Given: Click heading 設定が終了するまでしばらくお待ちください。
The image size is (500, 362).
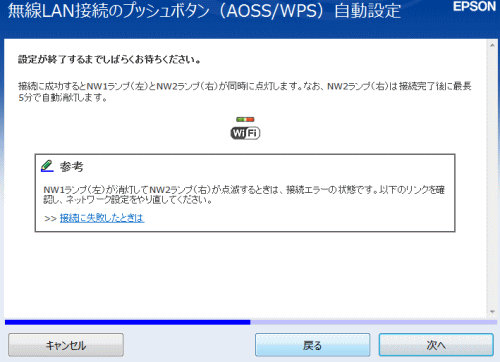Looking at the screenshot, I should pos(109,60).
